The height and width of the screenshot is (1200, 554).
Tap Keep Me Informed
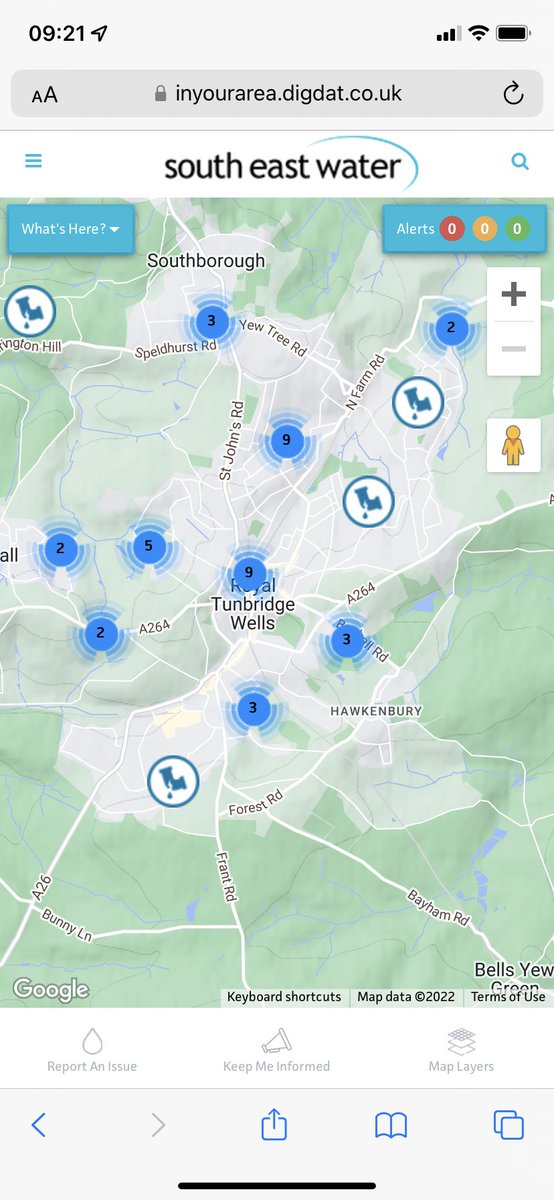click(x=276, y=1048)
